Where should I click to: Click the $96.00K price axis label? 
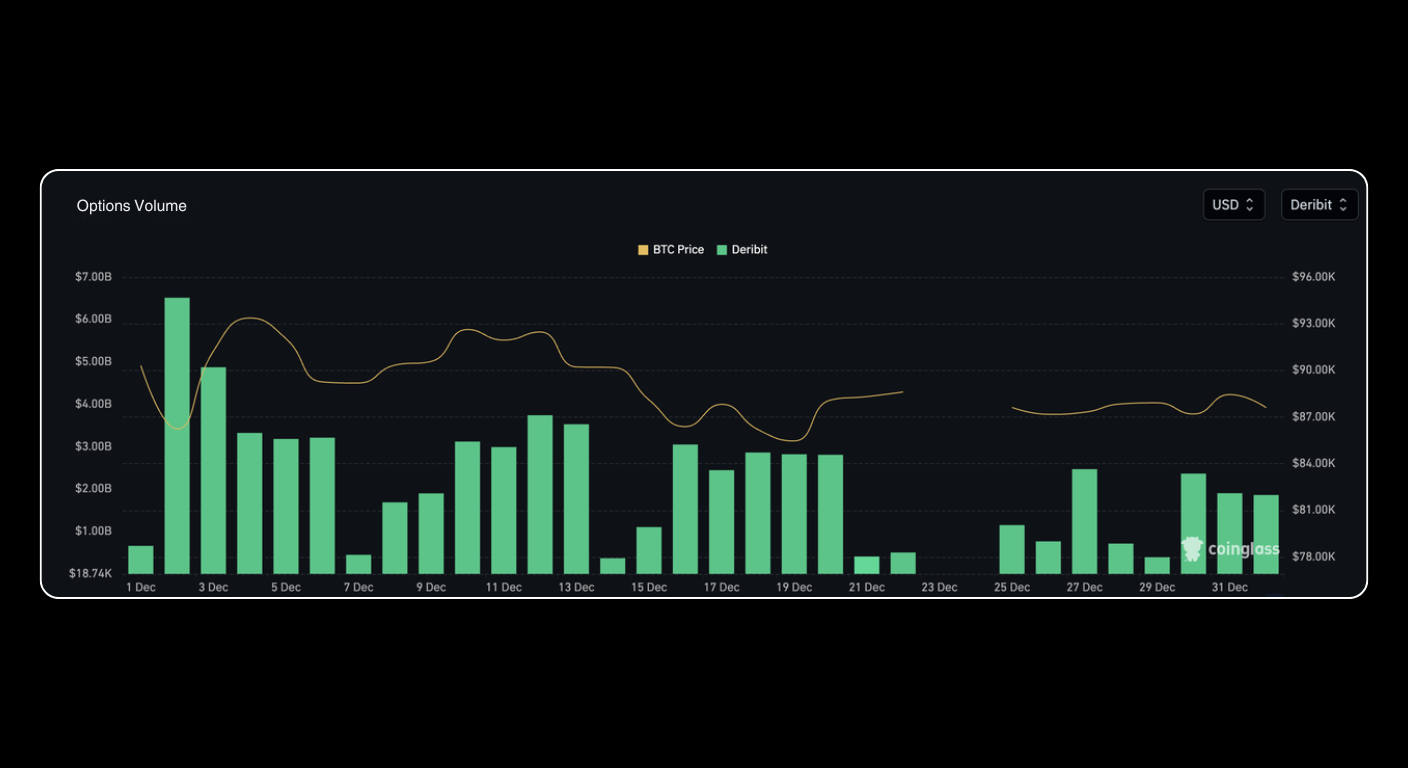(1313, 276)
